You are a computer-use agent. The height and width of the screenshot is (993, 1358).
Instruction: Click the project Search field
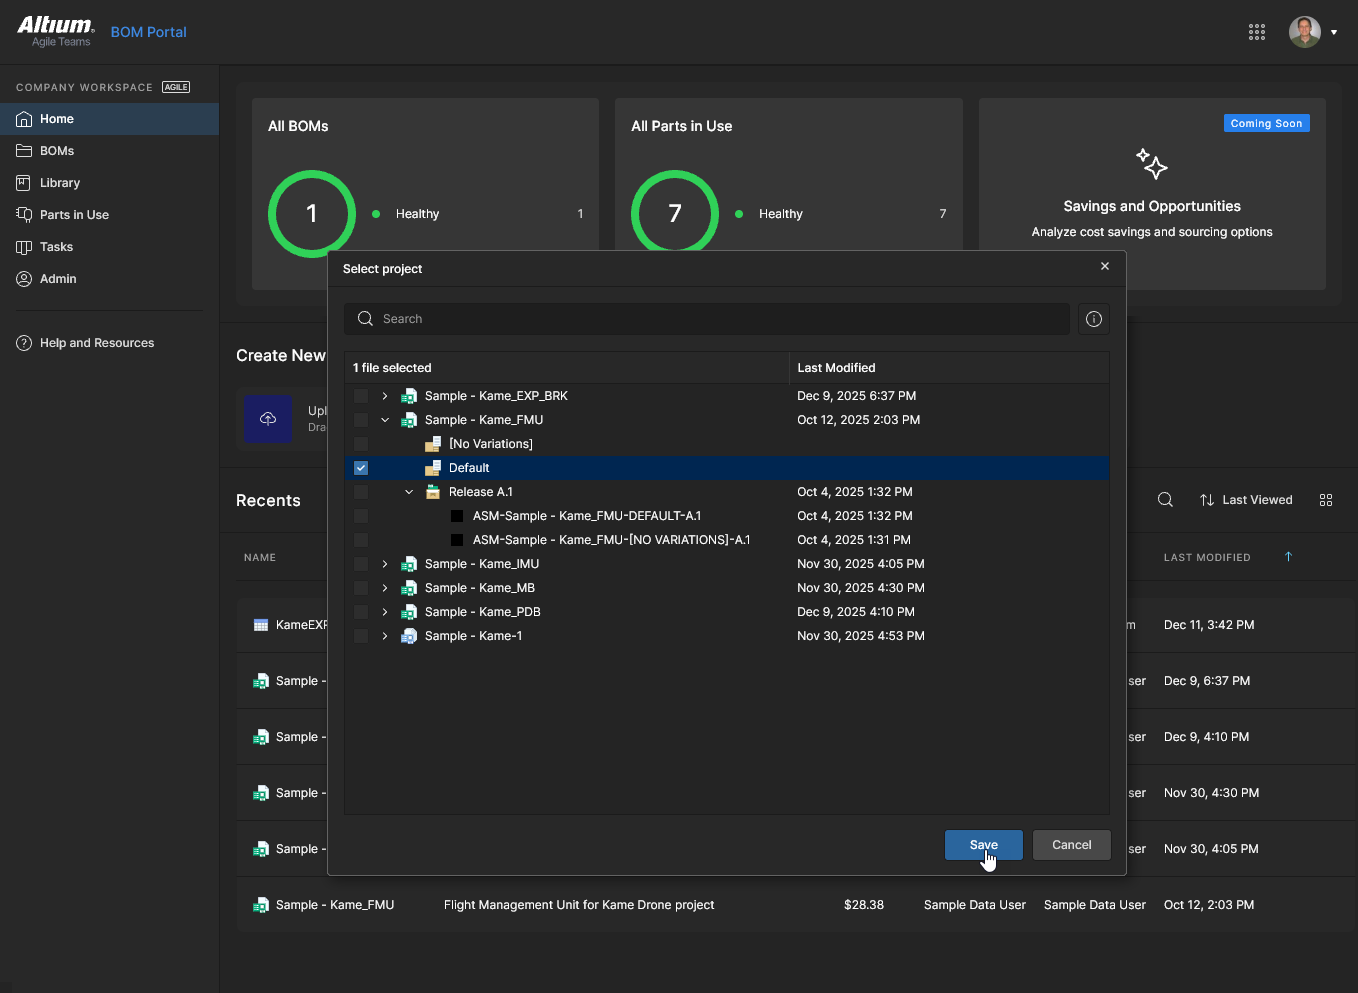pyautogui.click(x=707, y=319)
